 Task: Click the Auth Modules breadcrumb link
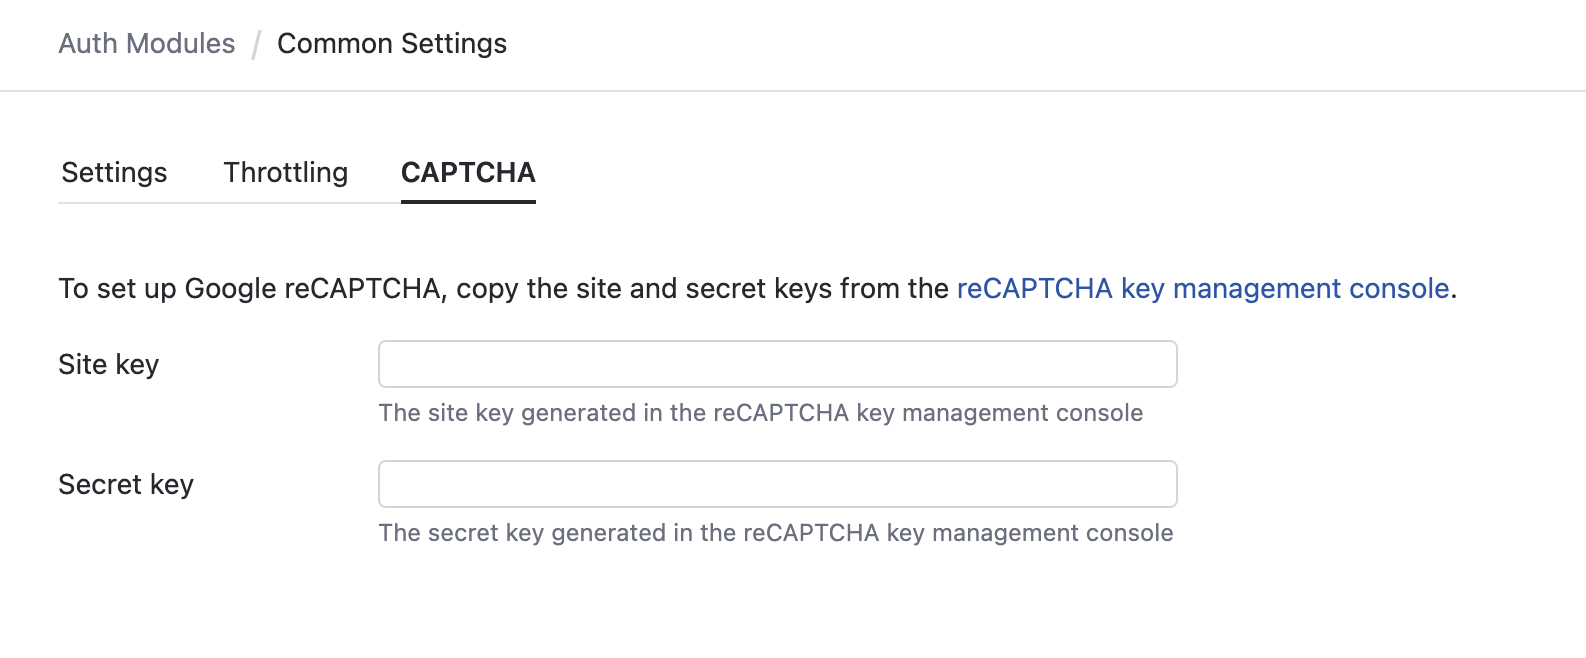tap(146, 43)
